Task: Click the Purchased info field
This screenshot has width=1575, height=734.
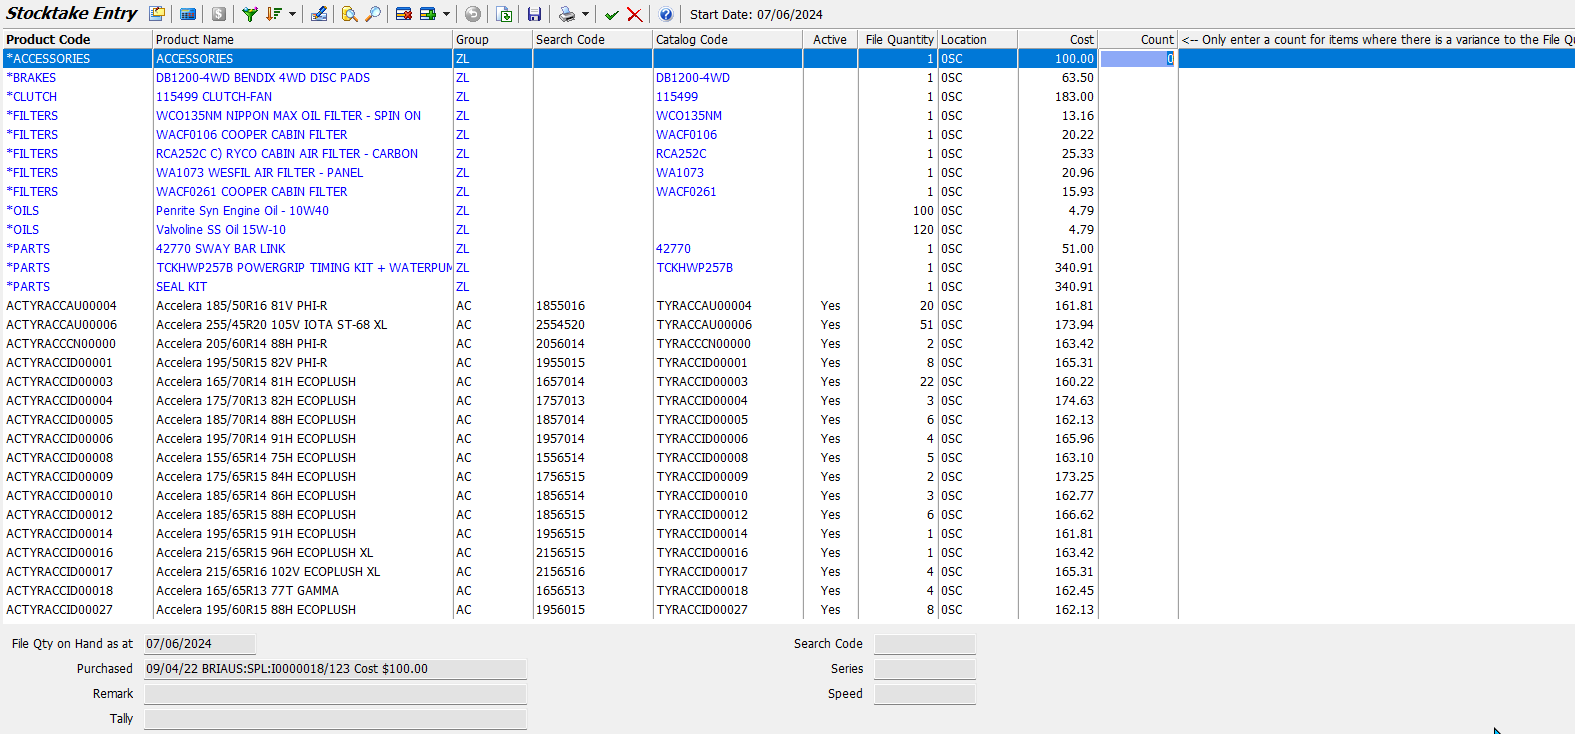Action: tap(335, 669)
